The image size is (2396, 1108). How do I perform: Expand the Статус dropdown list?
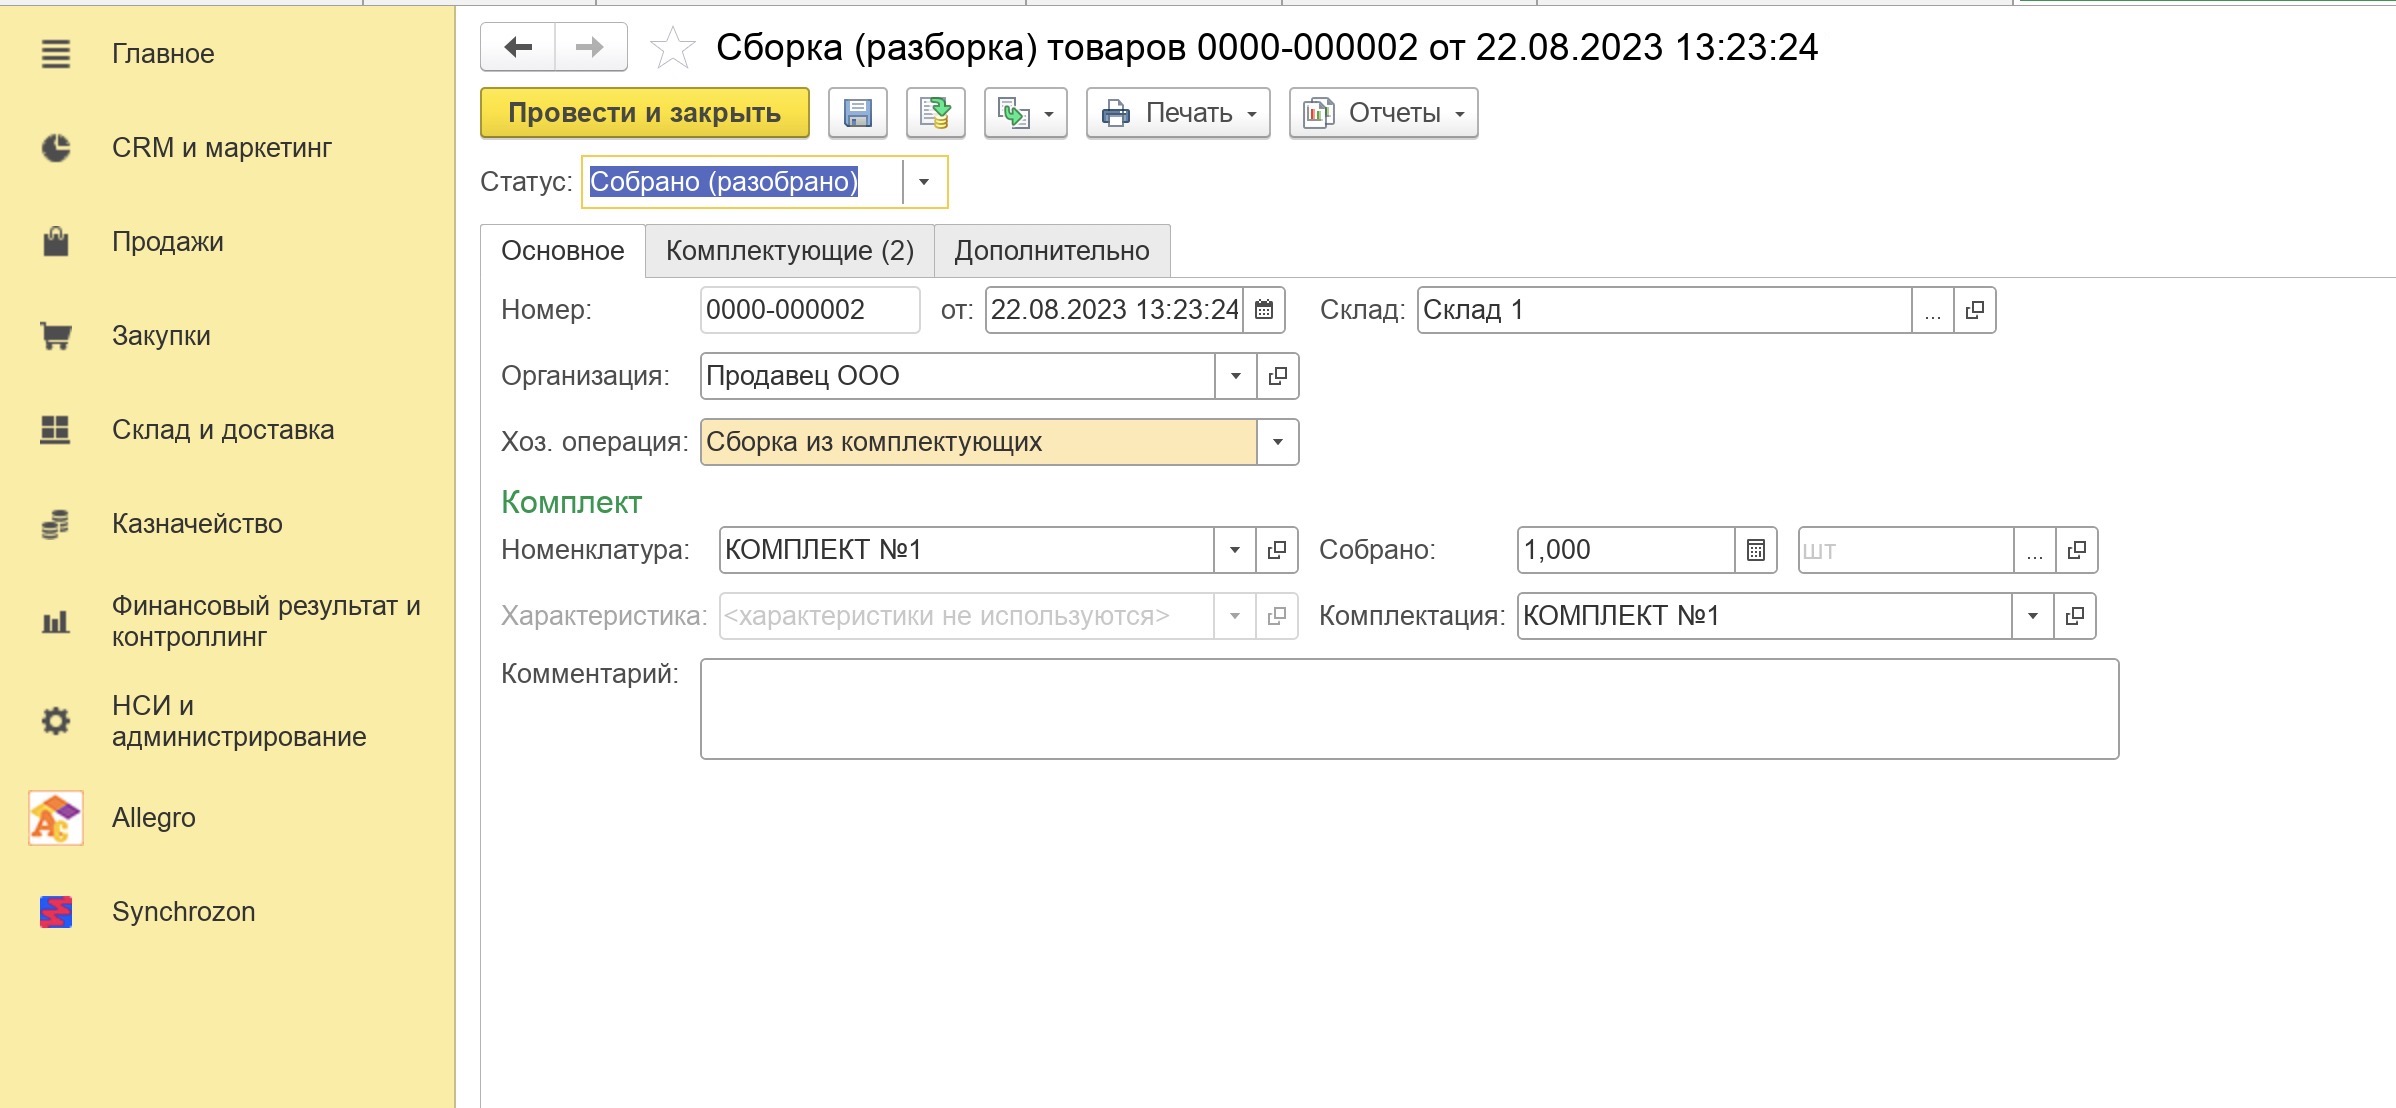click(x=924, y=182)
